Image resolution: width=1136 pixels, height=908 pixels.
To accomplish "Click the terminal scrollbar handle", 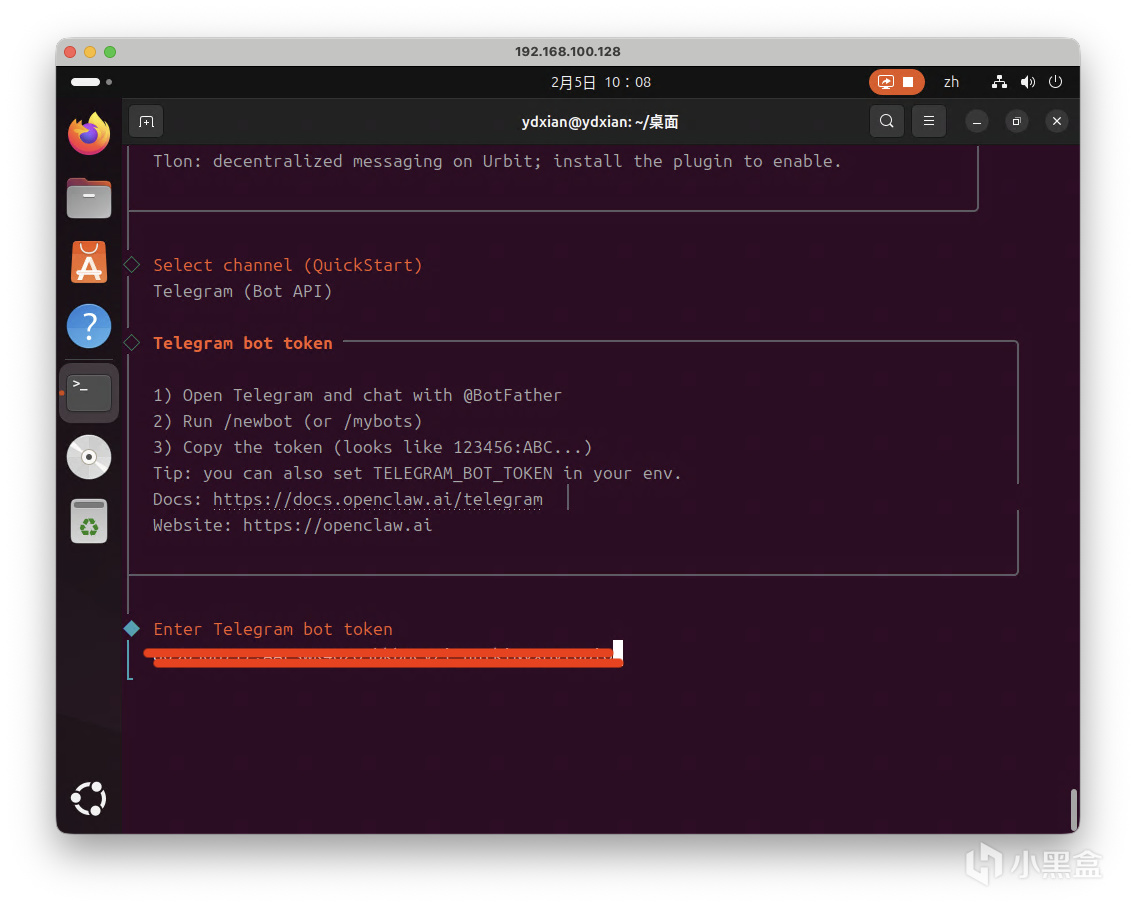I will (x=1074, y=809).
